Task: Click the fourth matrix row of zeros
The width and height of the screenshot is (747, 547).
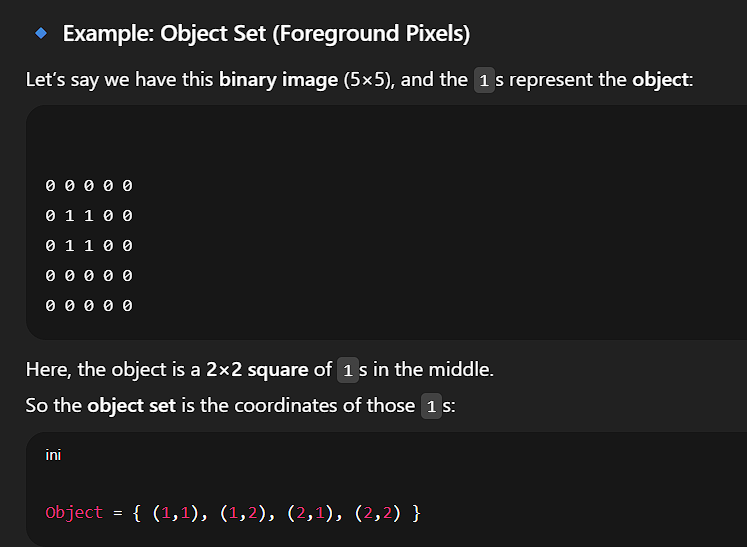Action: pyautogui.click(x=89, y=275)
